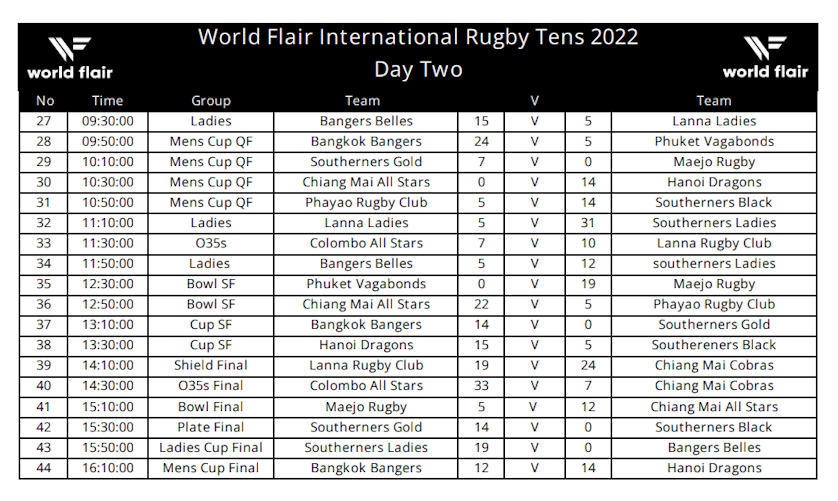Select Bangers Belles in match 43

click(714, 447)
